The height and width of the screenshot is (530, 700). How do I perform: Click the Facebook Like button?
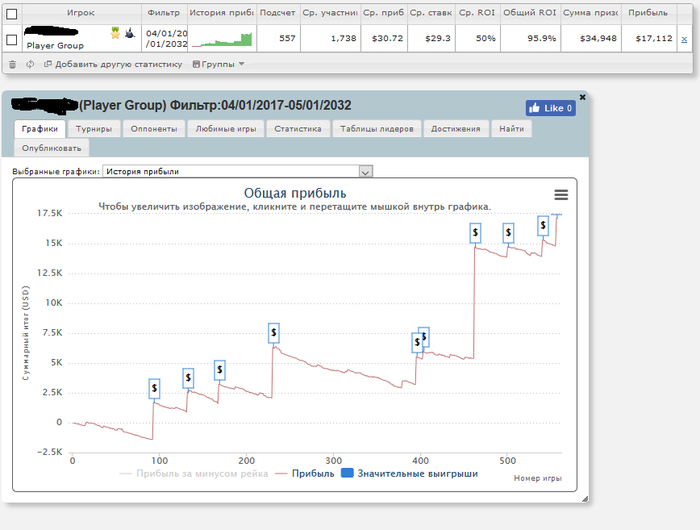point(550,108)
